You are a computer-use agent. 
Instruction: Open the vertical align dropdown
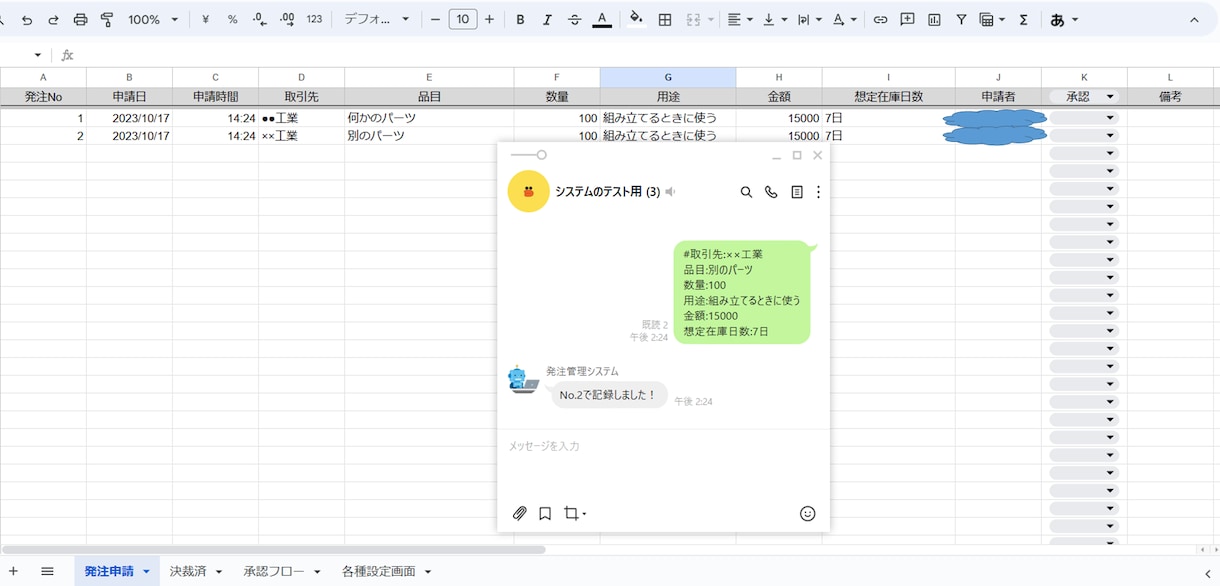point(774,20)
